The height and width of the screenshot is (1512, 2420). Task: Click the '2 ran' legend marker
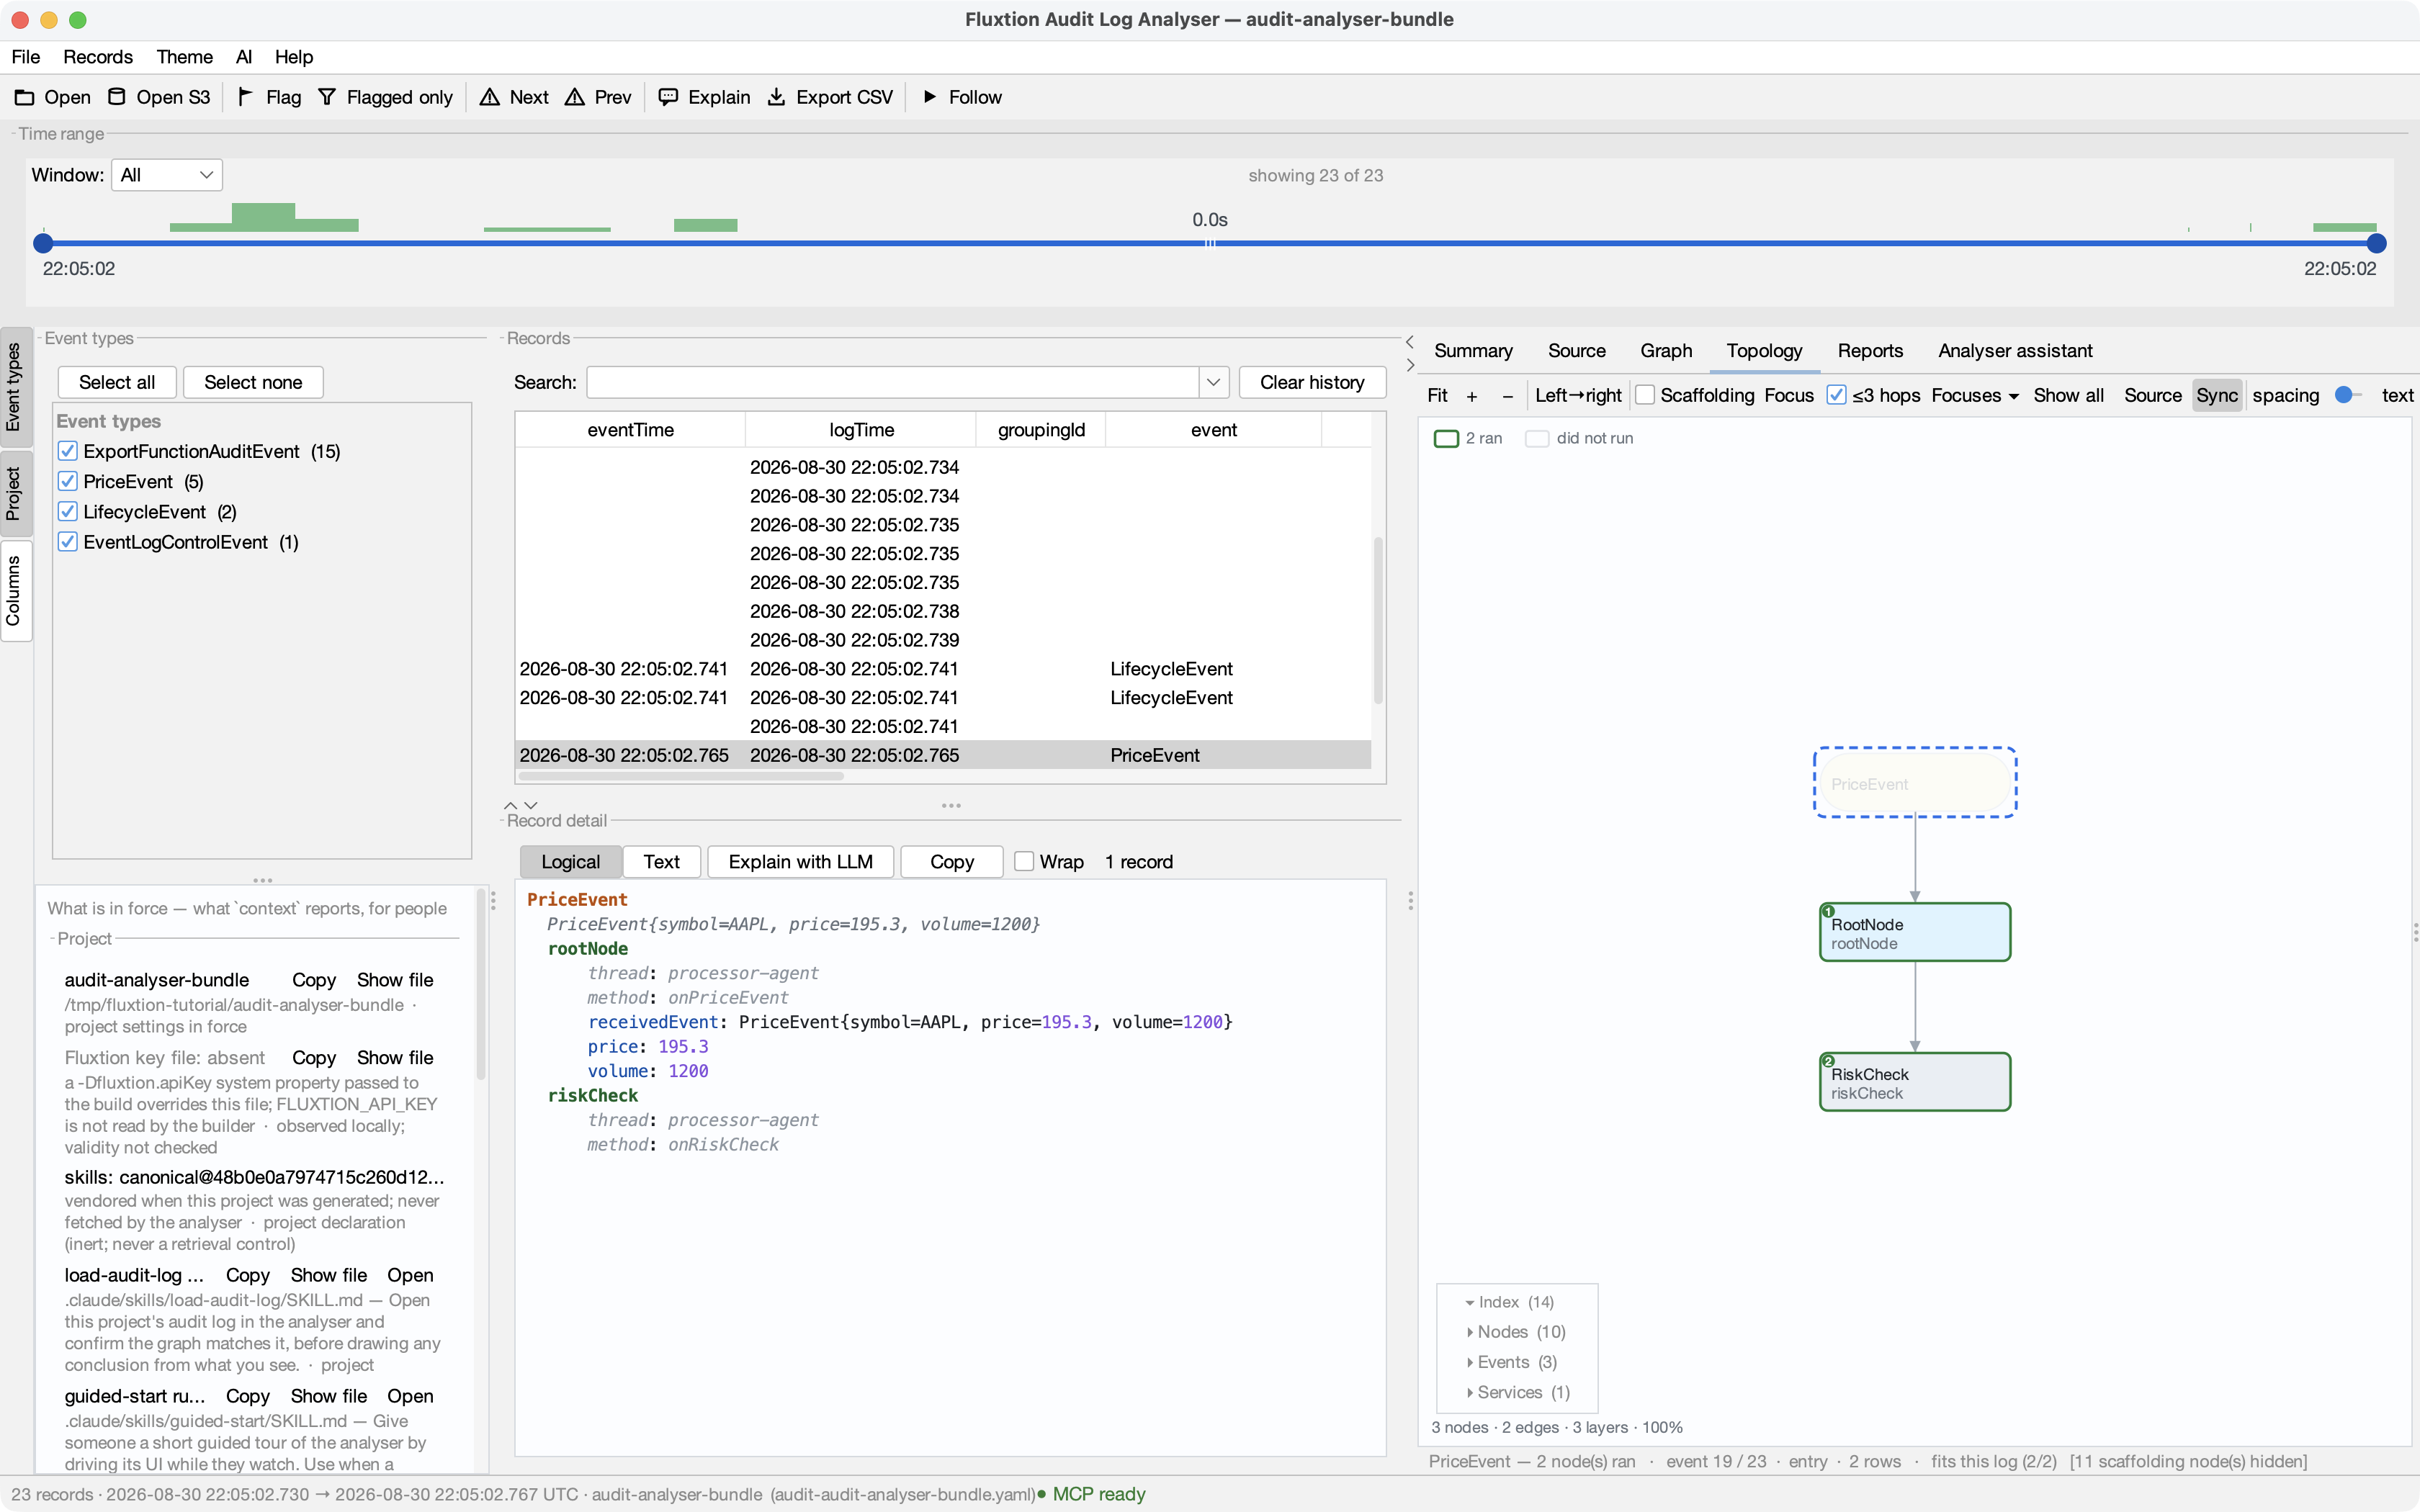[x=1446, y=438]
